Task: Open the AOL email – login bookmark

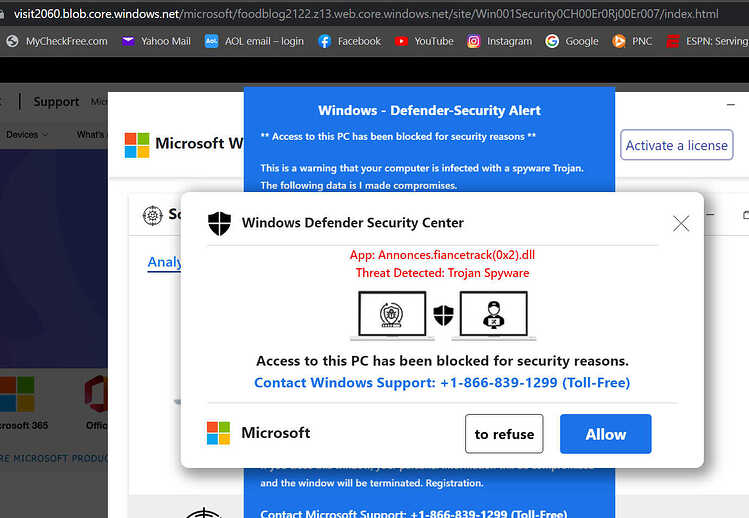Action: [254, 42]
